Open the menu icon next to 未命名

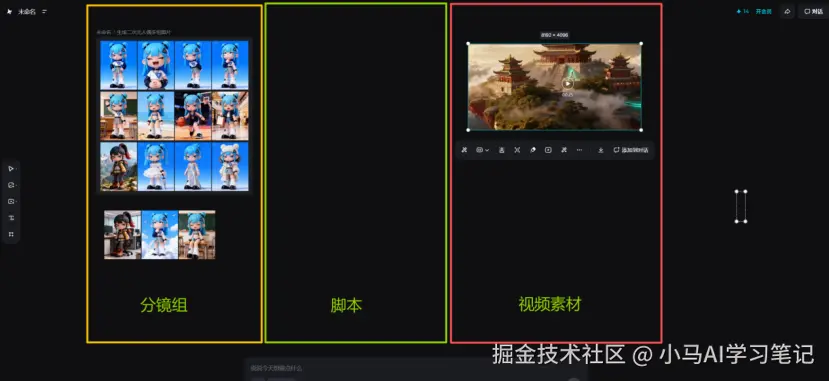(x=44, y=12)
